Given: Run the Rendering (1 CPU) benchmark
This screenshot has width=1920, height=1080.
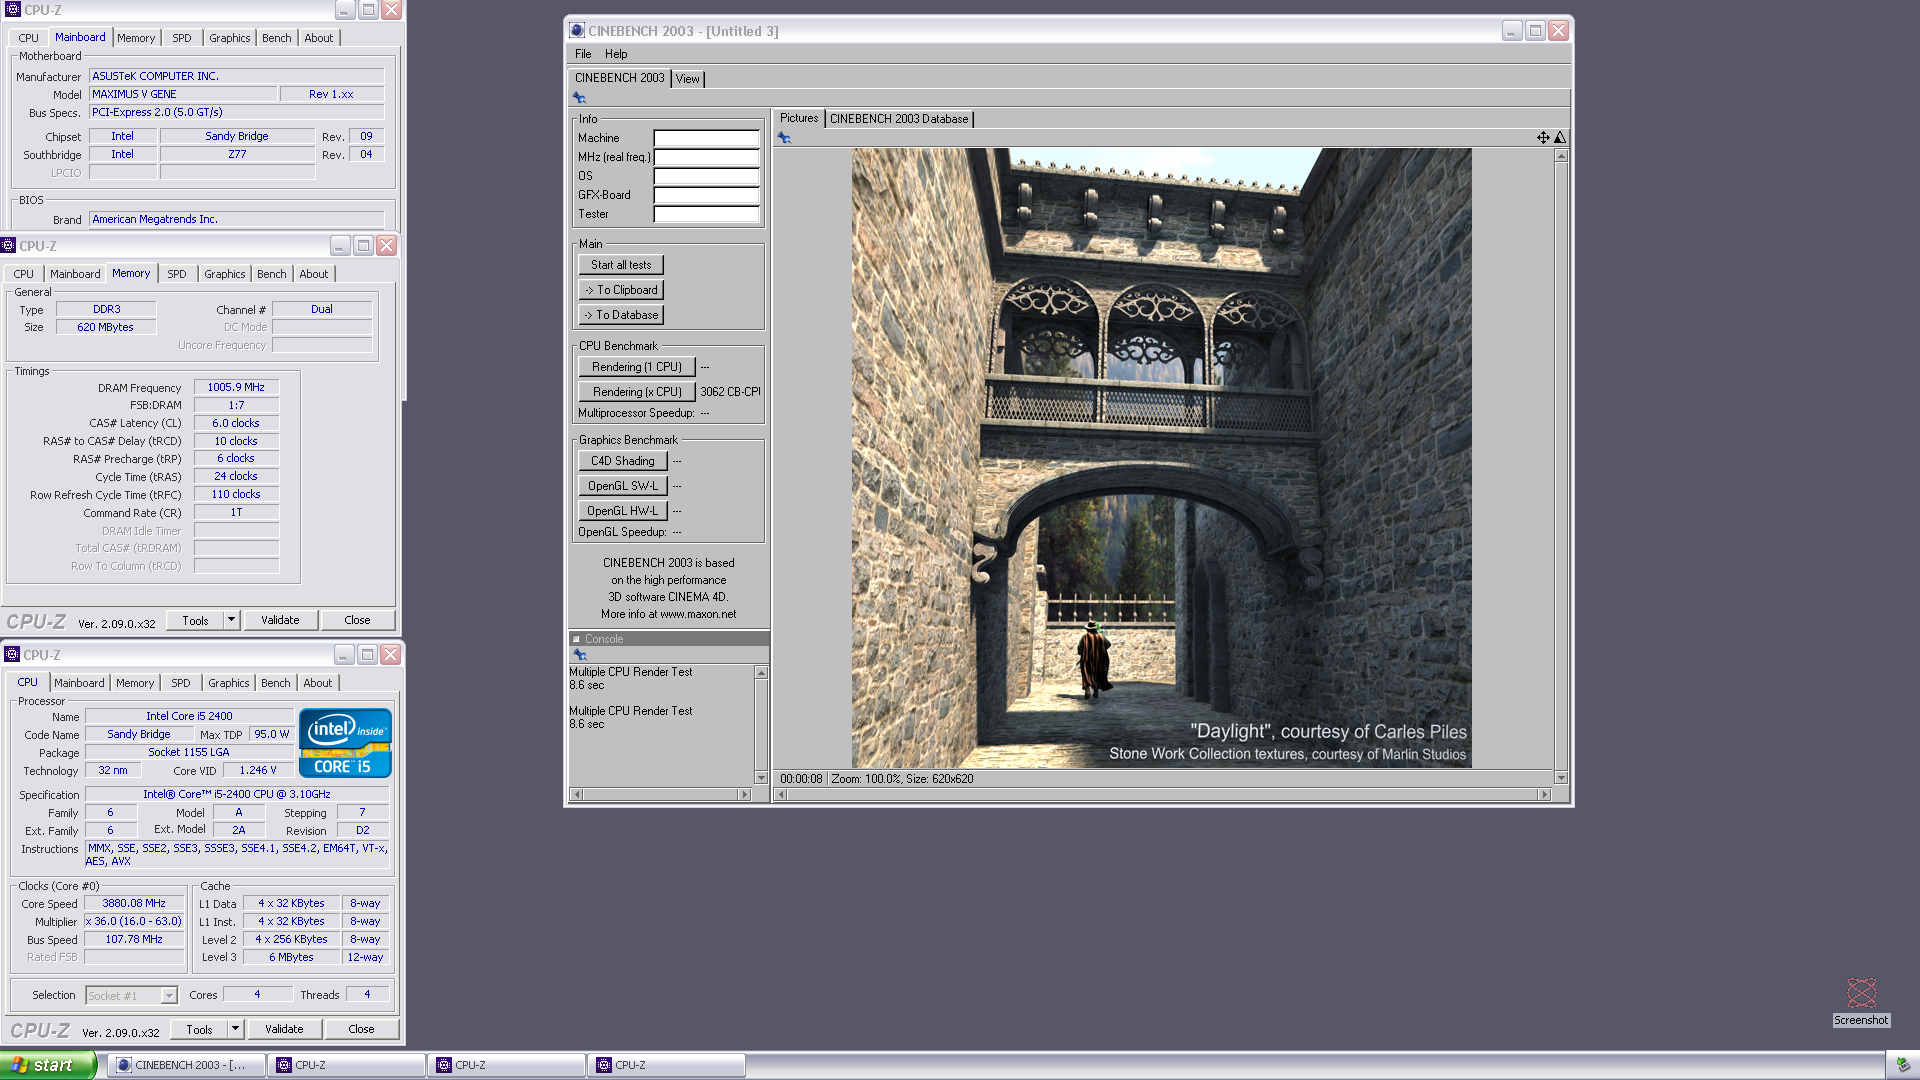Looking at the screenshot, I should tap(637, 367).
